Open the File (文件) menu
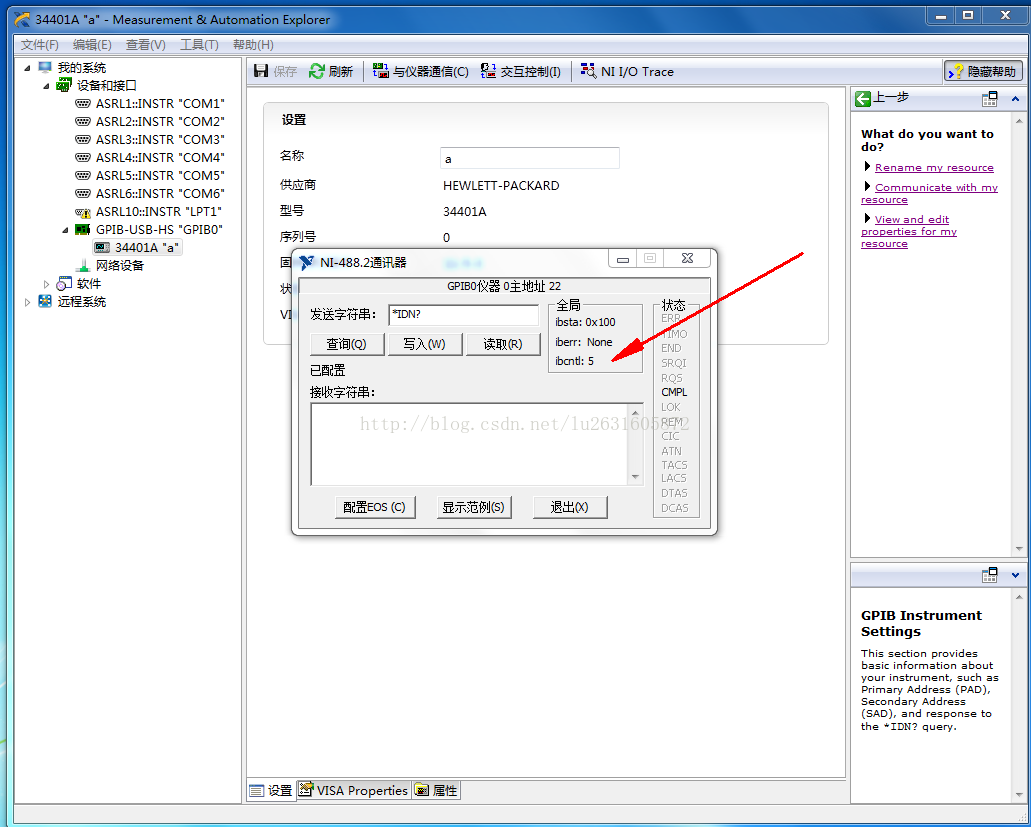The height and width of the screenshot is (827, 1031). 39,45
